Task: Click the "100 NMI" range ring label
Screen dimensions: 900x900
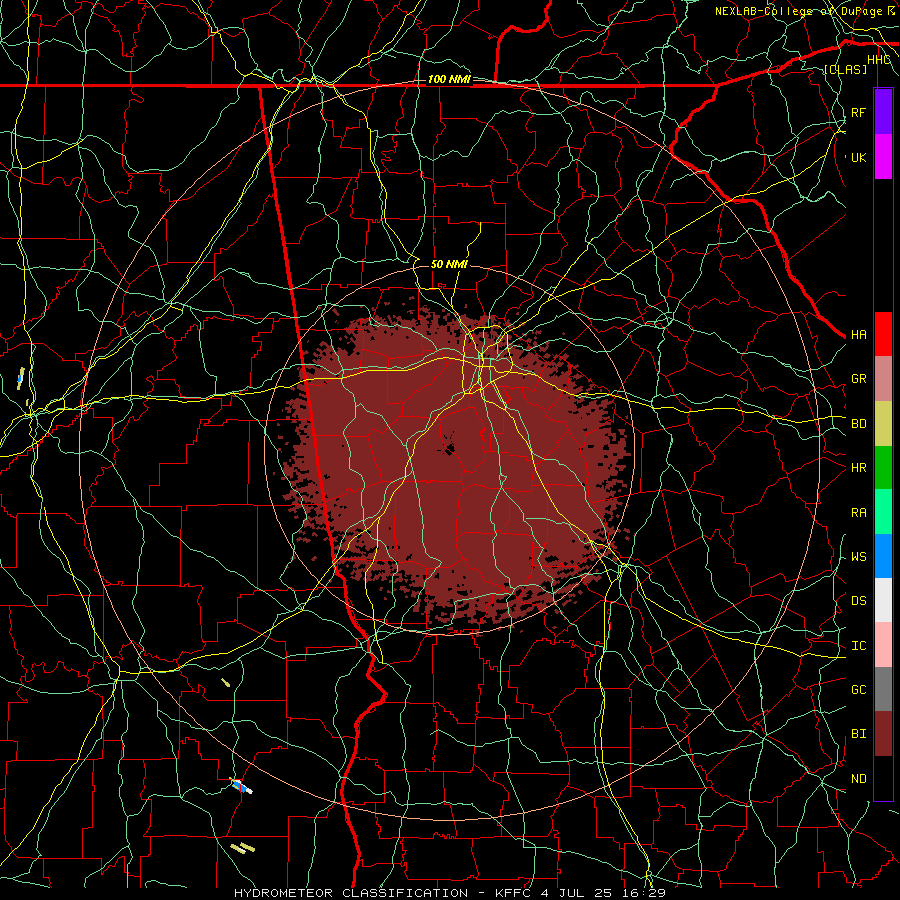Action: 449,79
